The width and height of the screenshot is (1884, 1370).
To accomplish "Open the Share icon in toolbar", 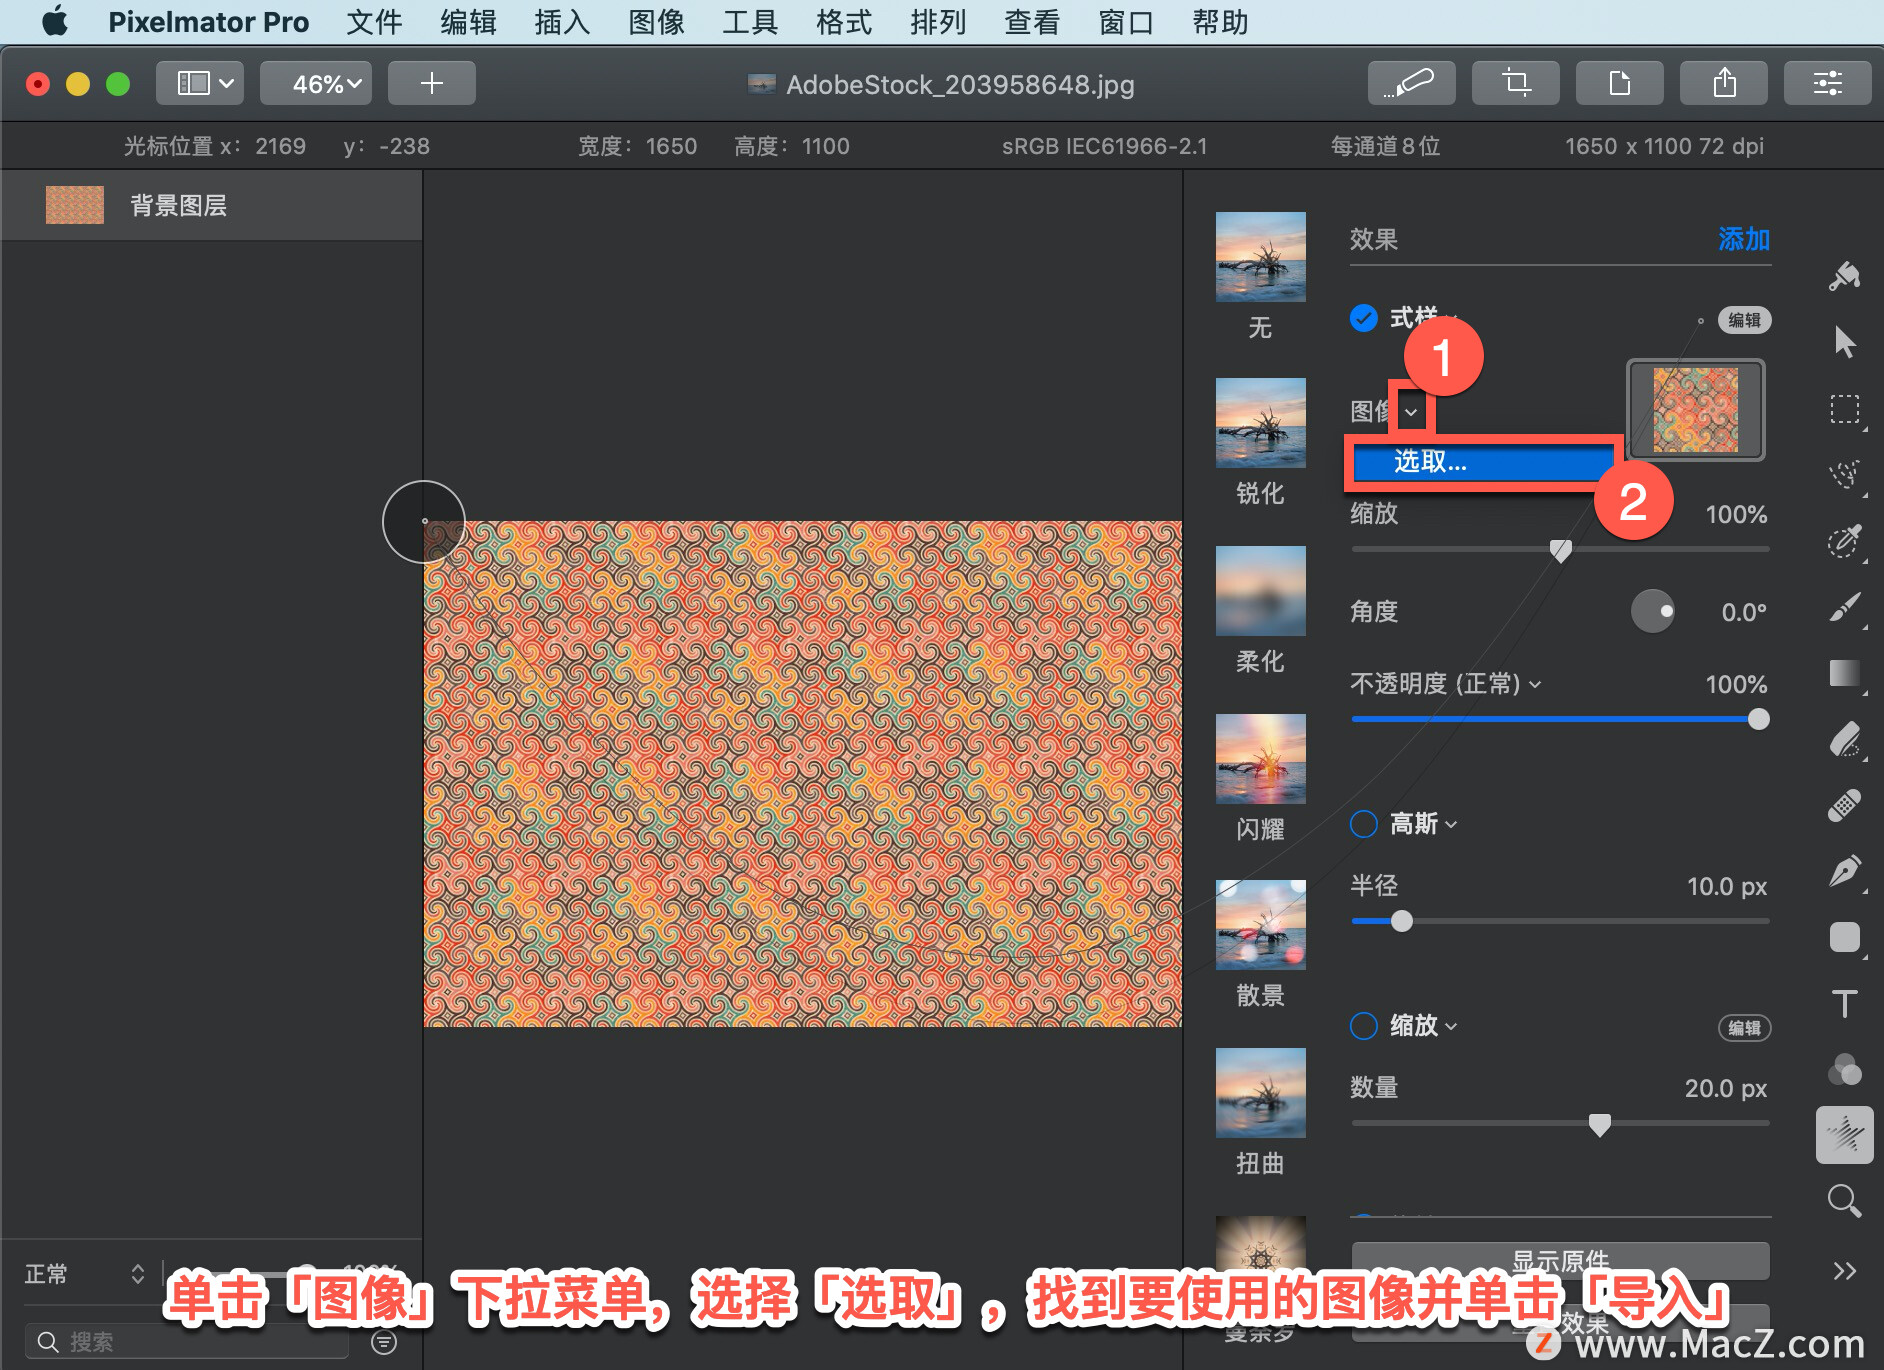I will tap(1723, 83).
